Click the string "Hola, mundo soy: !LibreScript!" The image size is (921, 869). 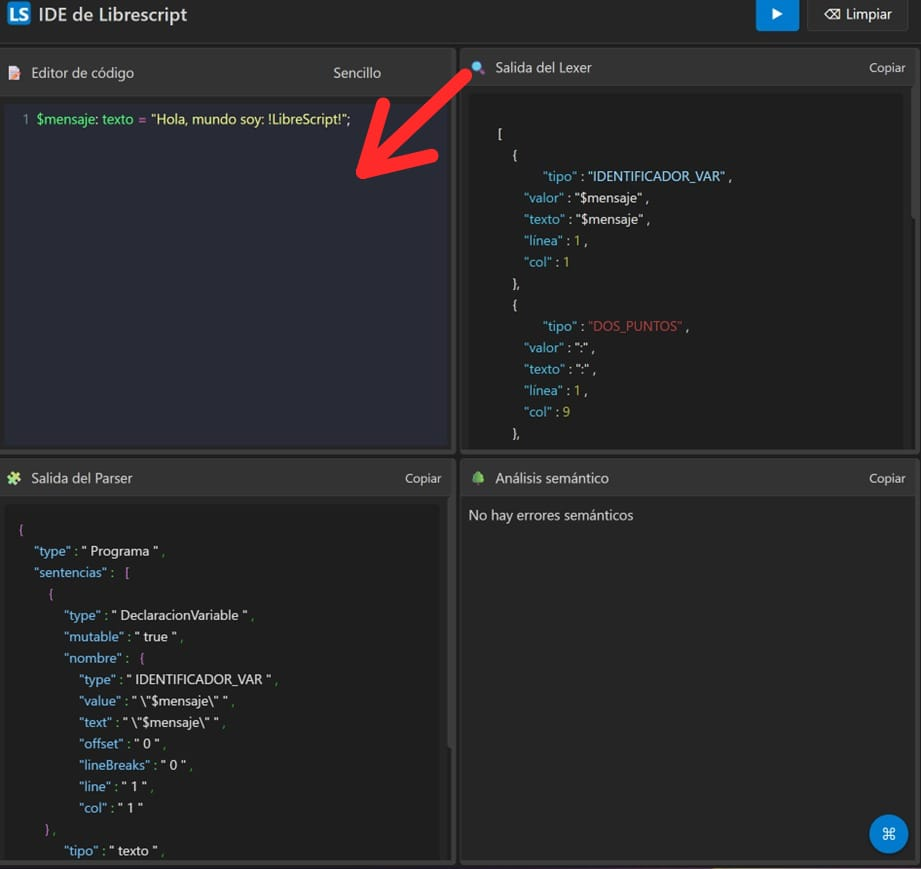click(x=248, y=119)
